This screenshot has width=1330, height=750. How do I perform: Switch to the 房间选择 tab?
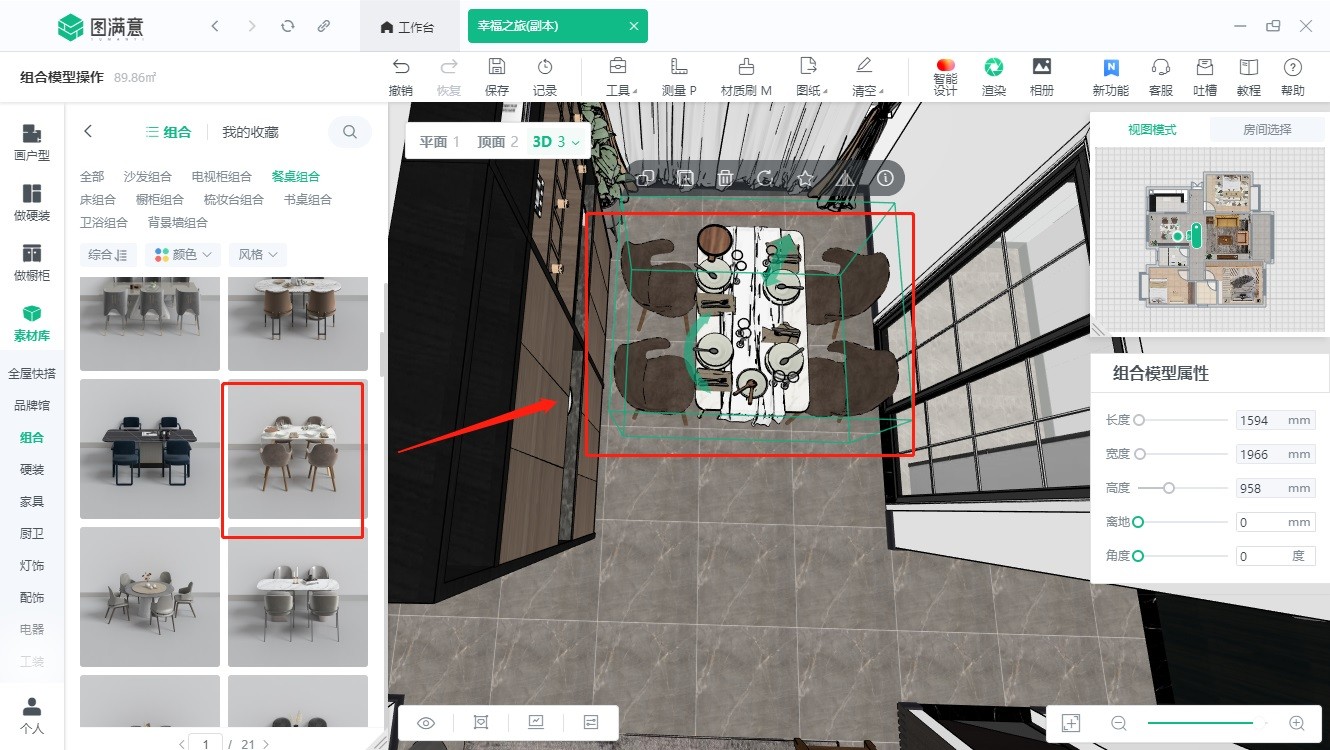pyautogui.click(x=1267, y=129)
